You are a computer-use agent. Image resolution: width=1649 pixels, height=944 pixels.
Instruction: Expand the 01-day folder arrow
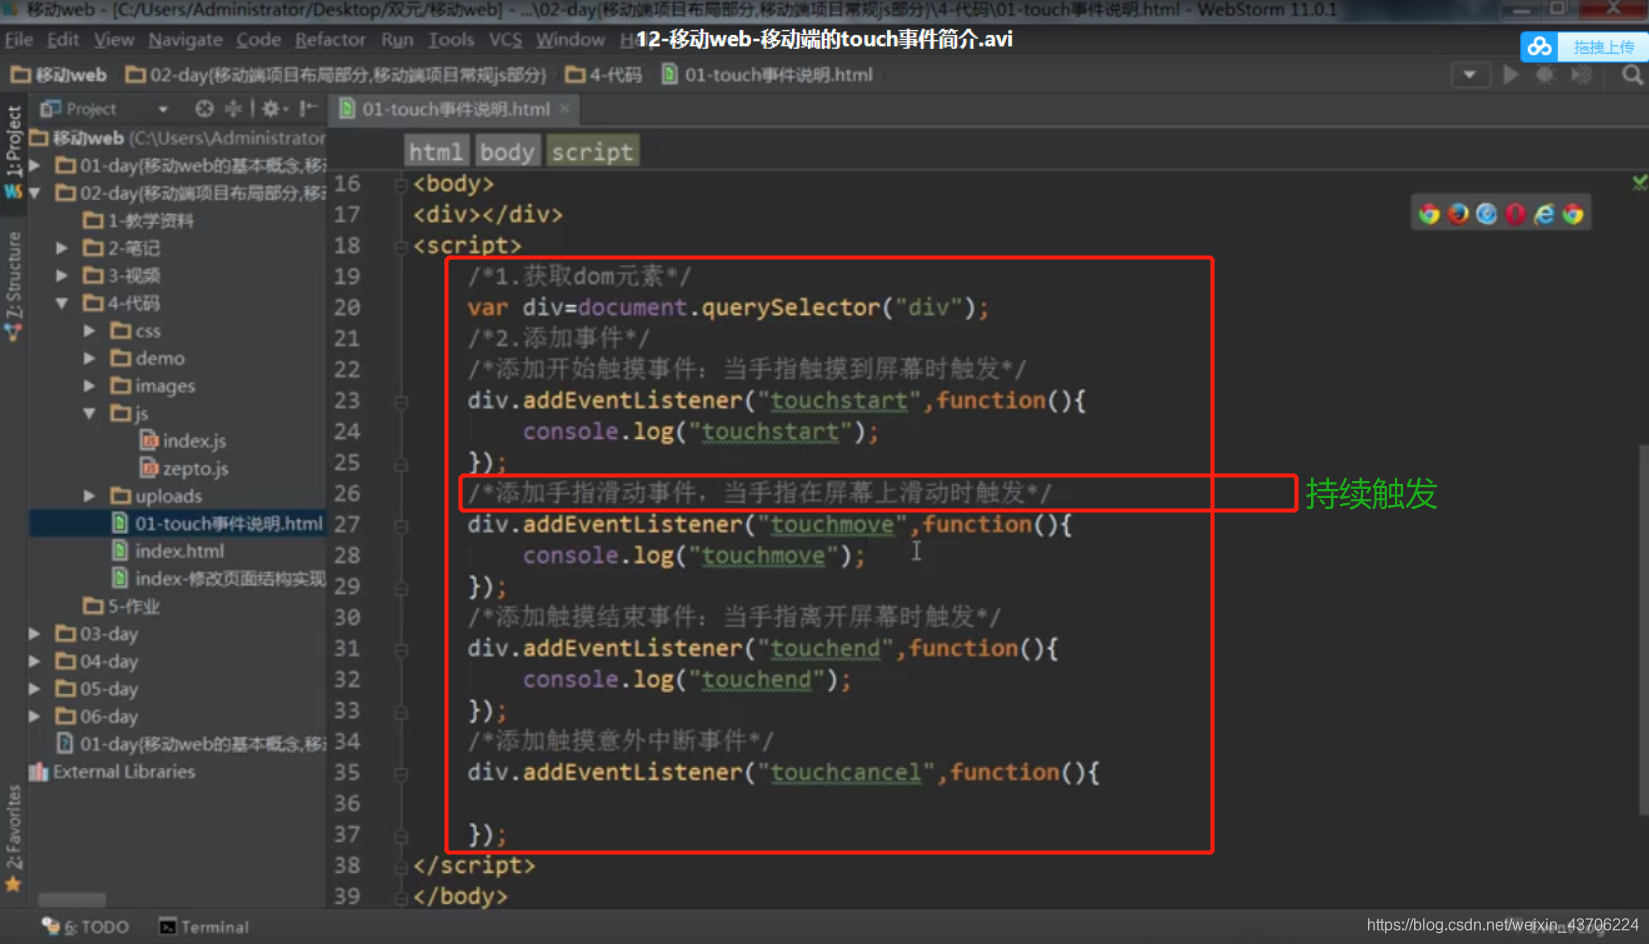pos(35,165)
